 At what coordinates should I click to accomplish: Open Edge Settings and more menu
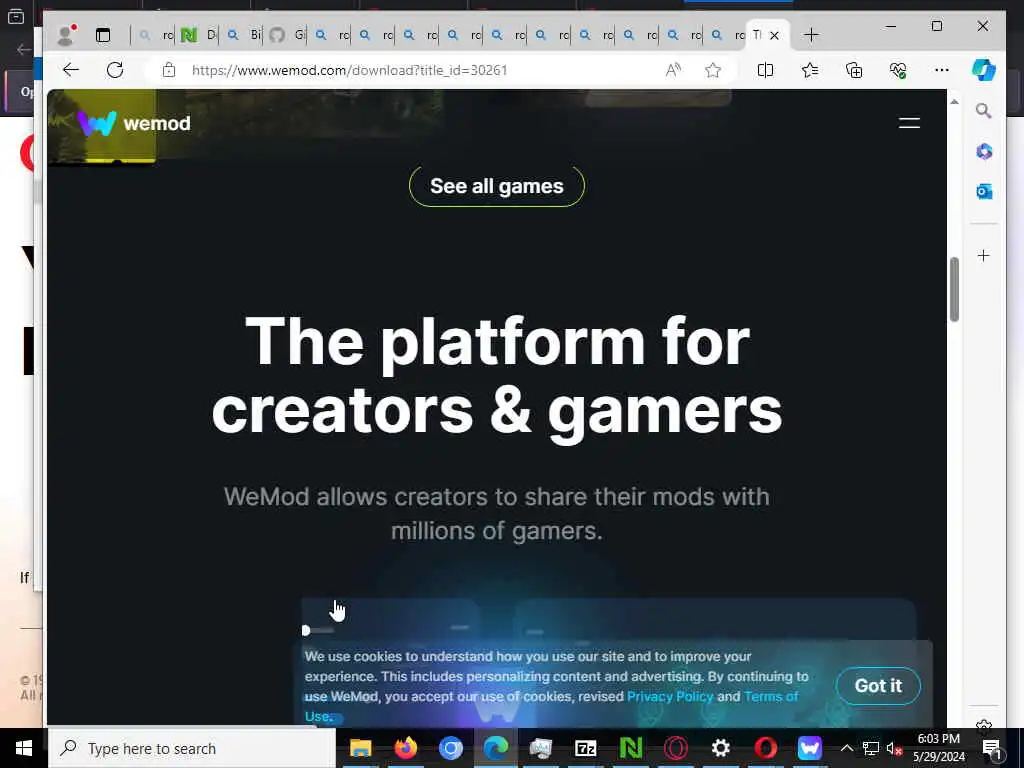click(942, 70)
